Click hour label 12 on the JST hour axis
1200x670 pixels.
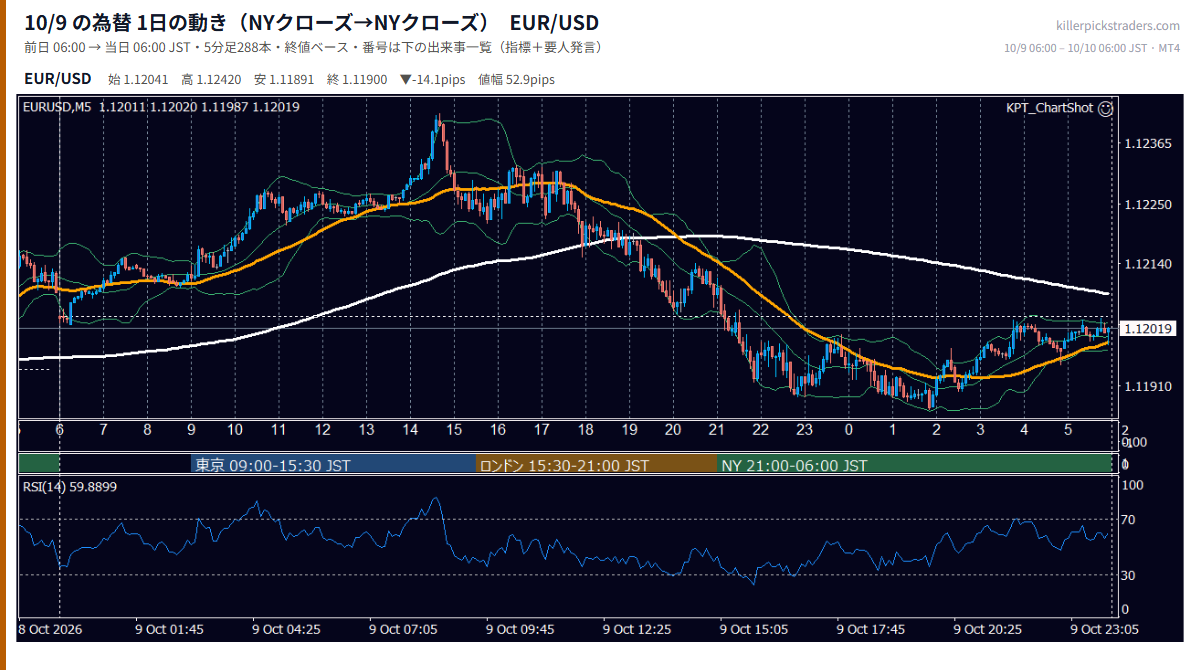322,430
